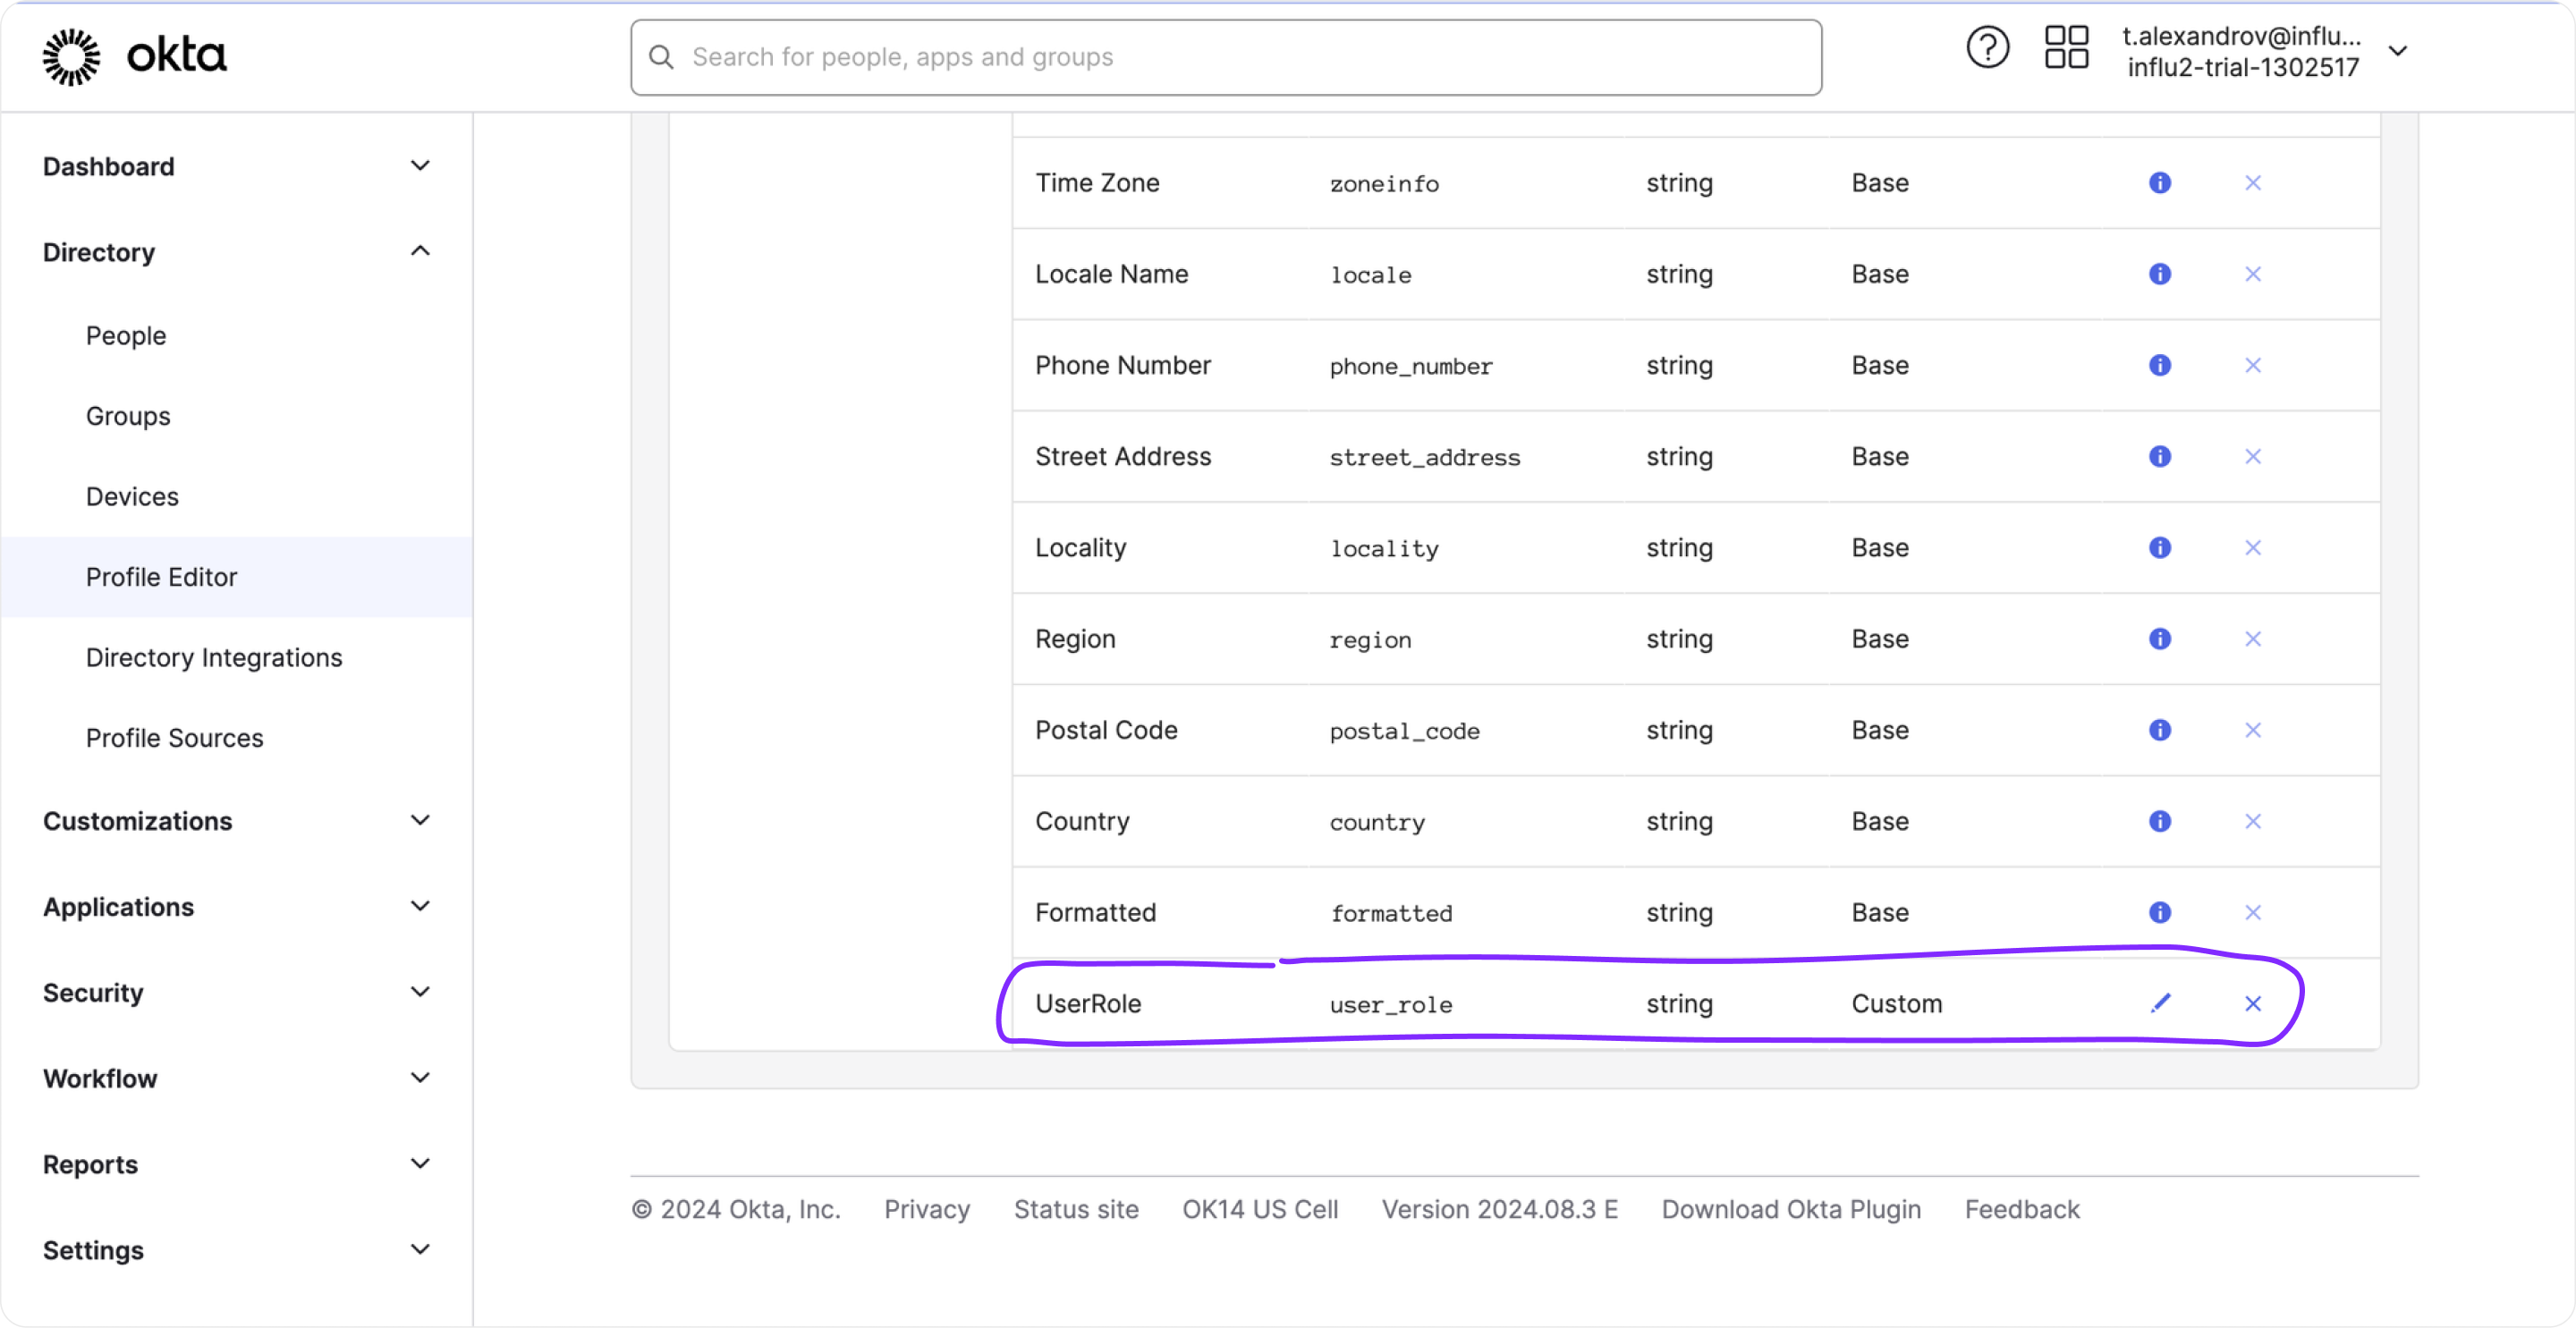Show info for Locale Name attribute

(2160, 274)
